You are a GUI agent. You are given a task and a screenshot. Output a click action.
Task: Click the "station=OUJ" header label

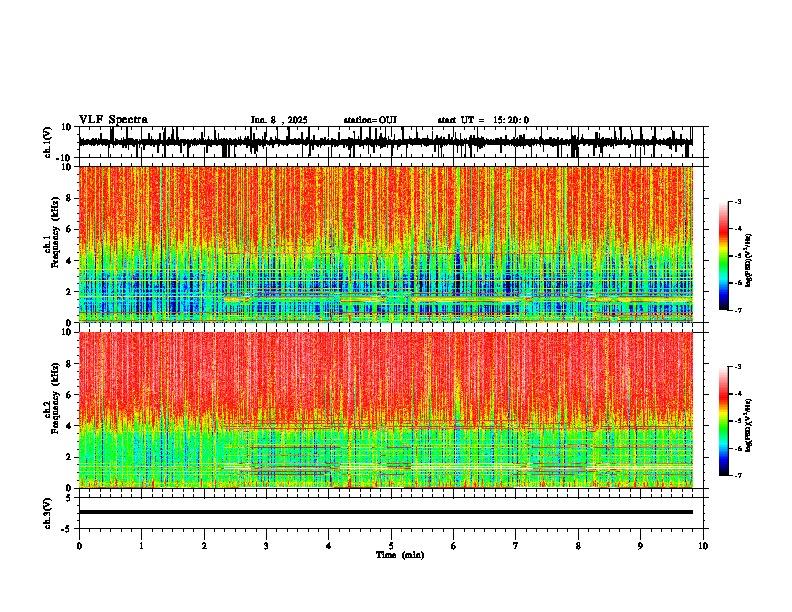click(x=370, y=120)
